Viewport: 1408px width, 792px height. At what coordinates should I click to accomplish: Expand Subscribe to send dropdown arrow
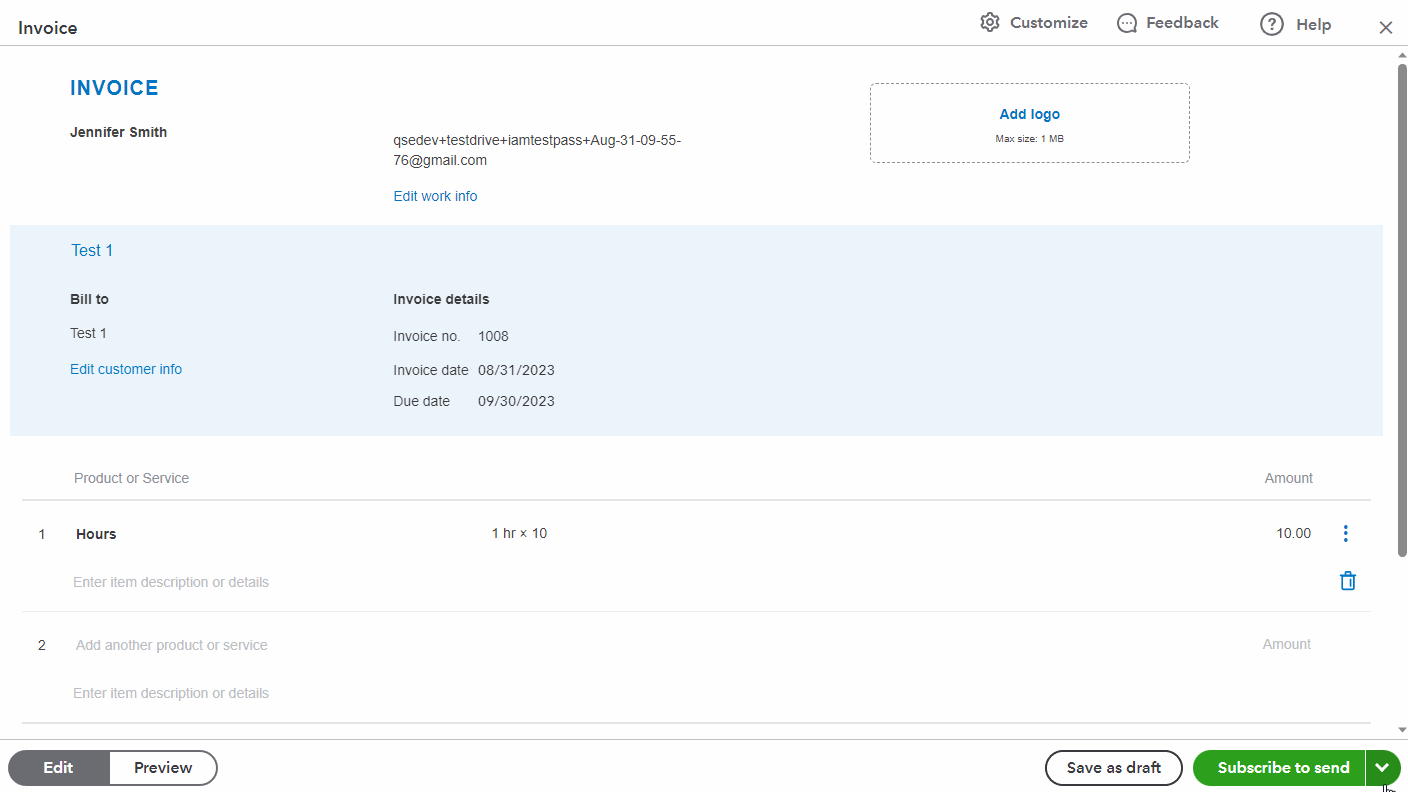1382,768
